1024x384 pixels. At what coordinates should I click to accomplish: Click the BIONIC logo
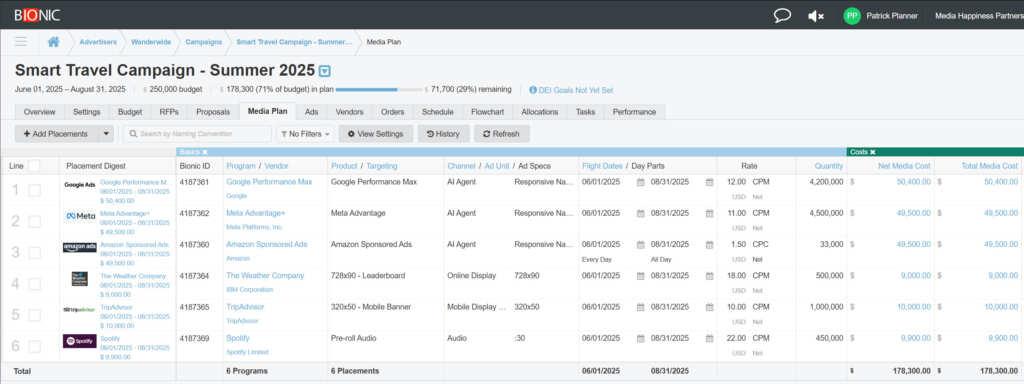(x=37, y=15)
